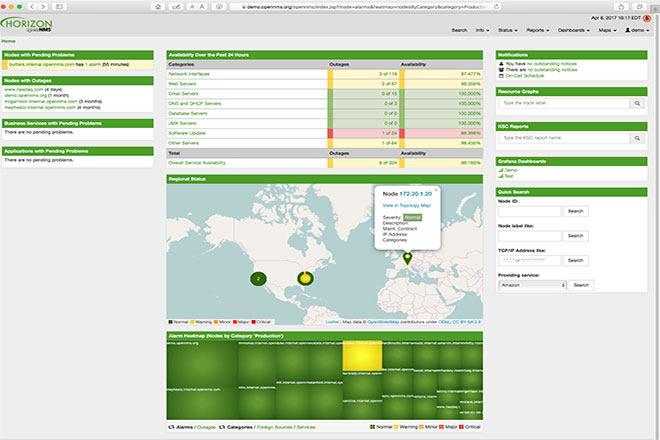Click the yellow-centered cluster marker on east US
660x440 pixels.
click(305, 278)
